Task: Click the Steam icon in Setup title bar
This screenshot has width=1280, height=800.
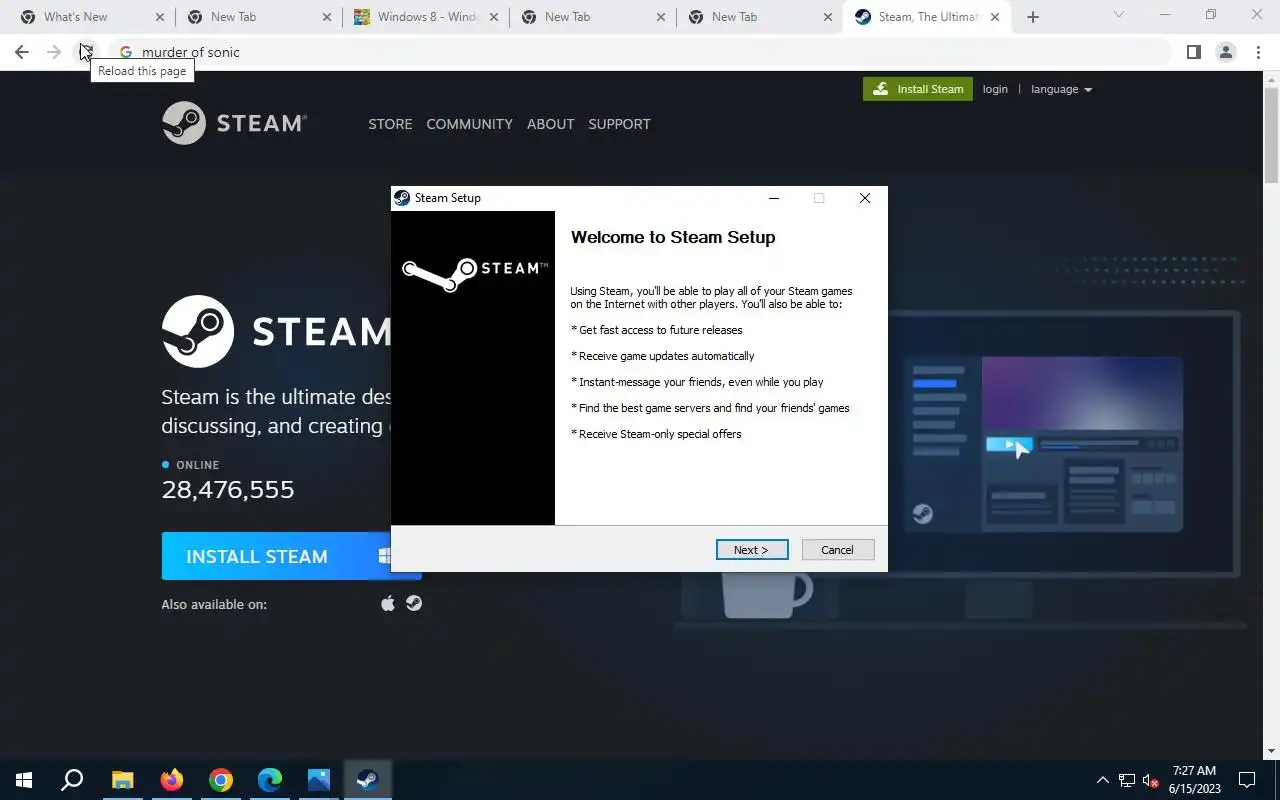Action: tap(402, 198)
